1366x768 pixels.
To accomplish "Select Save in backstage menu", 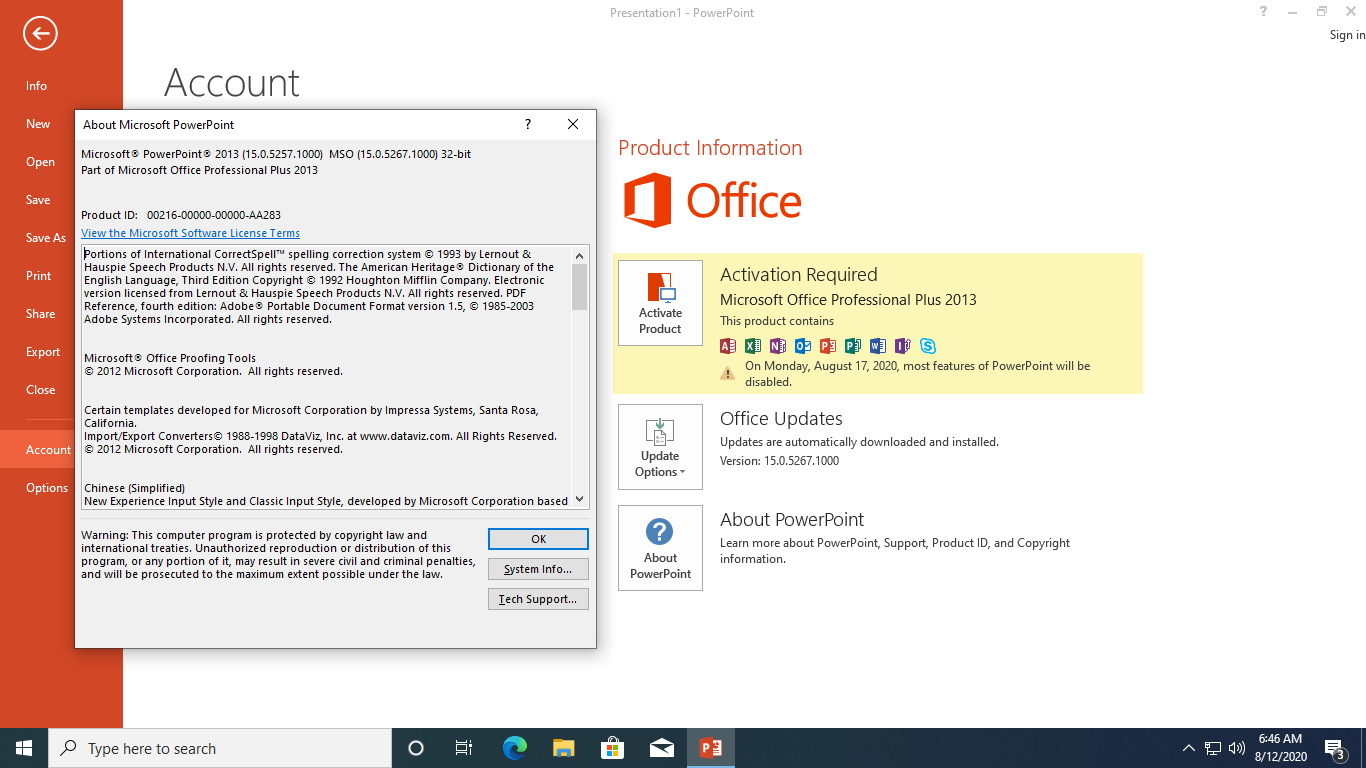I will 61,200.
